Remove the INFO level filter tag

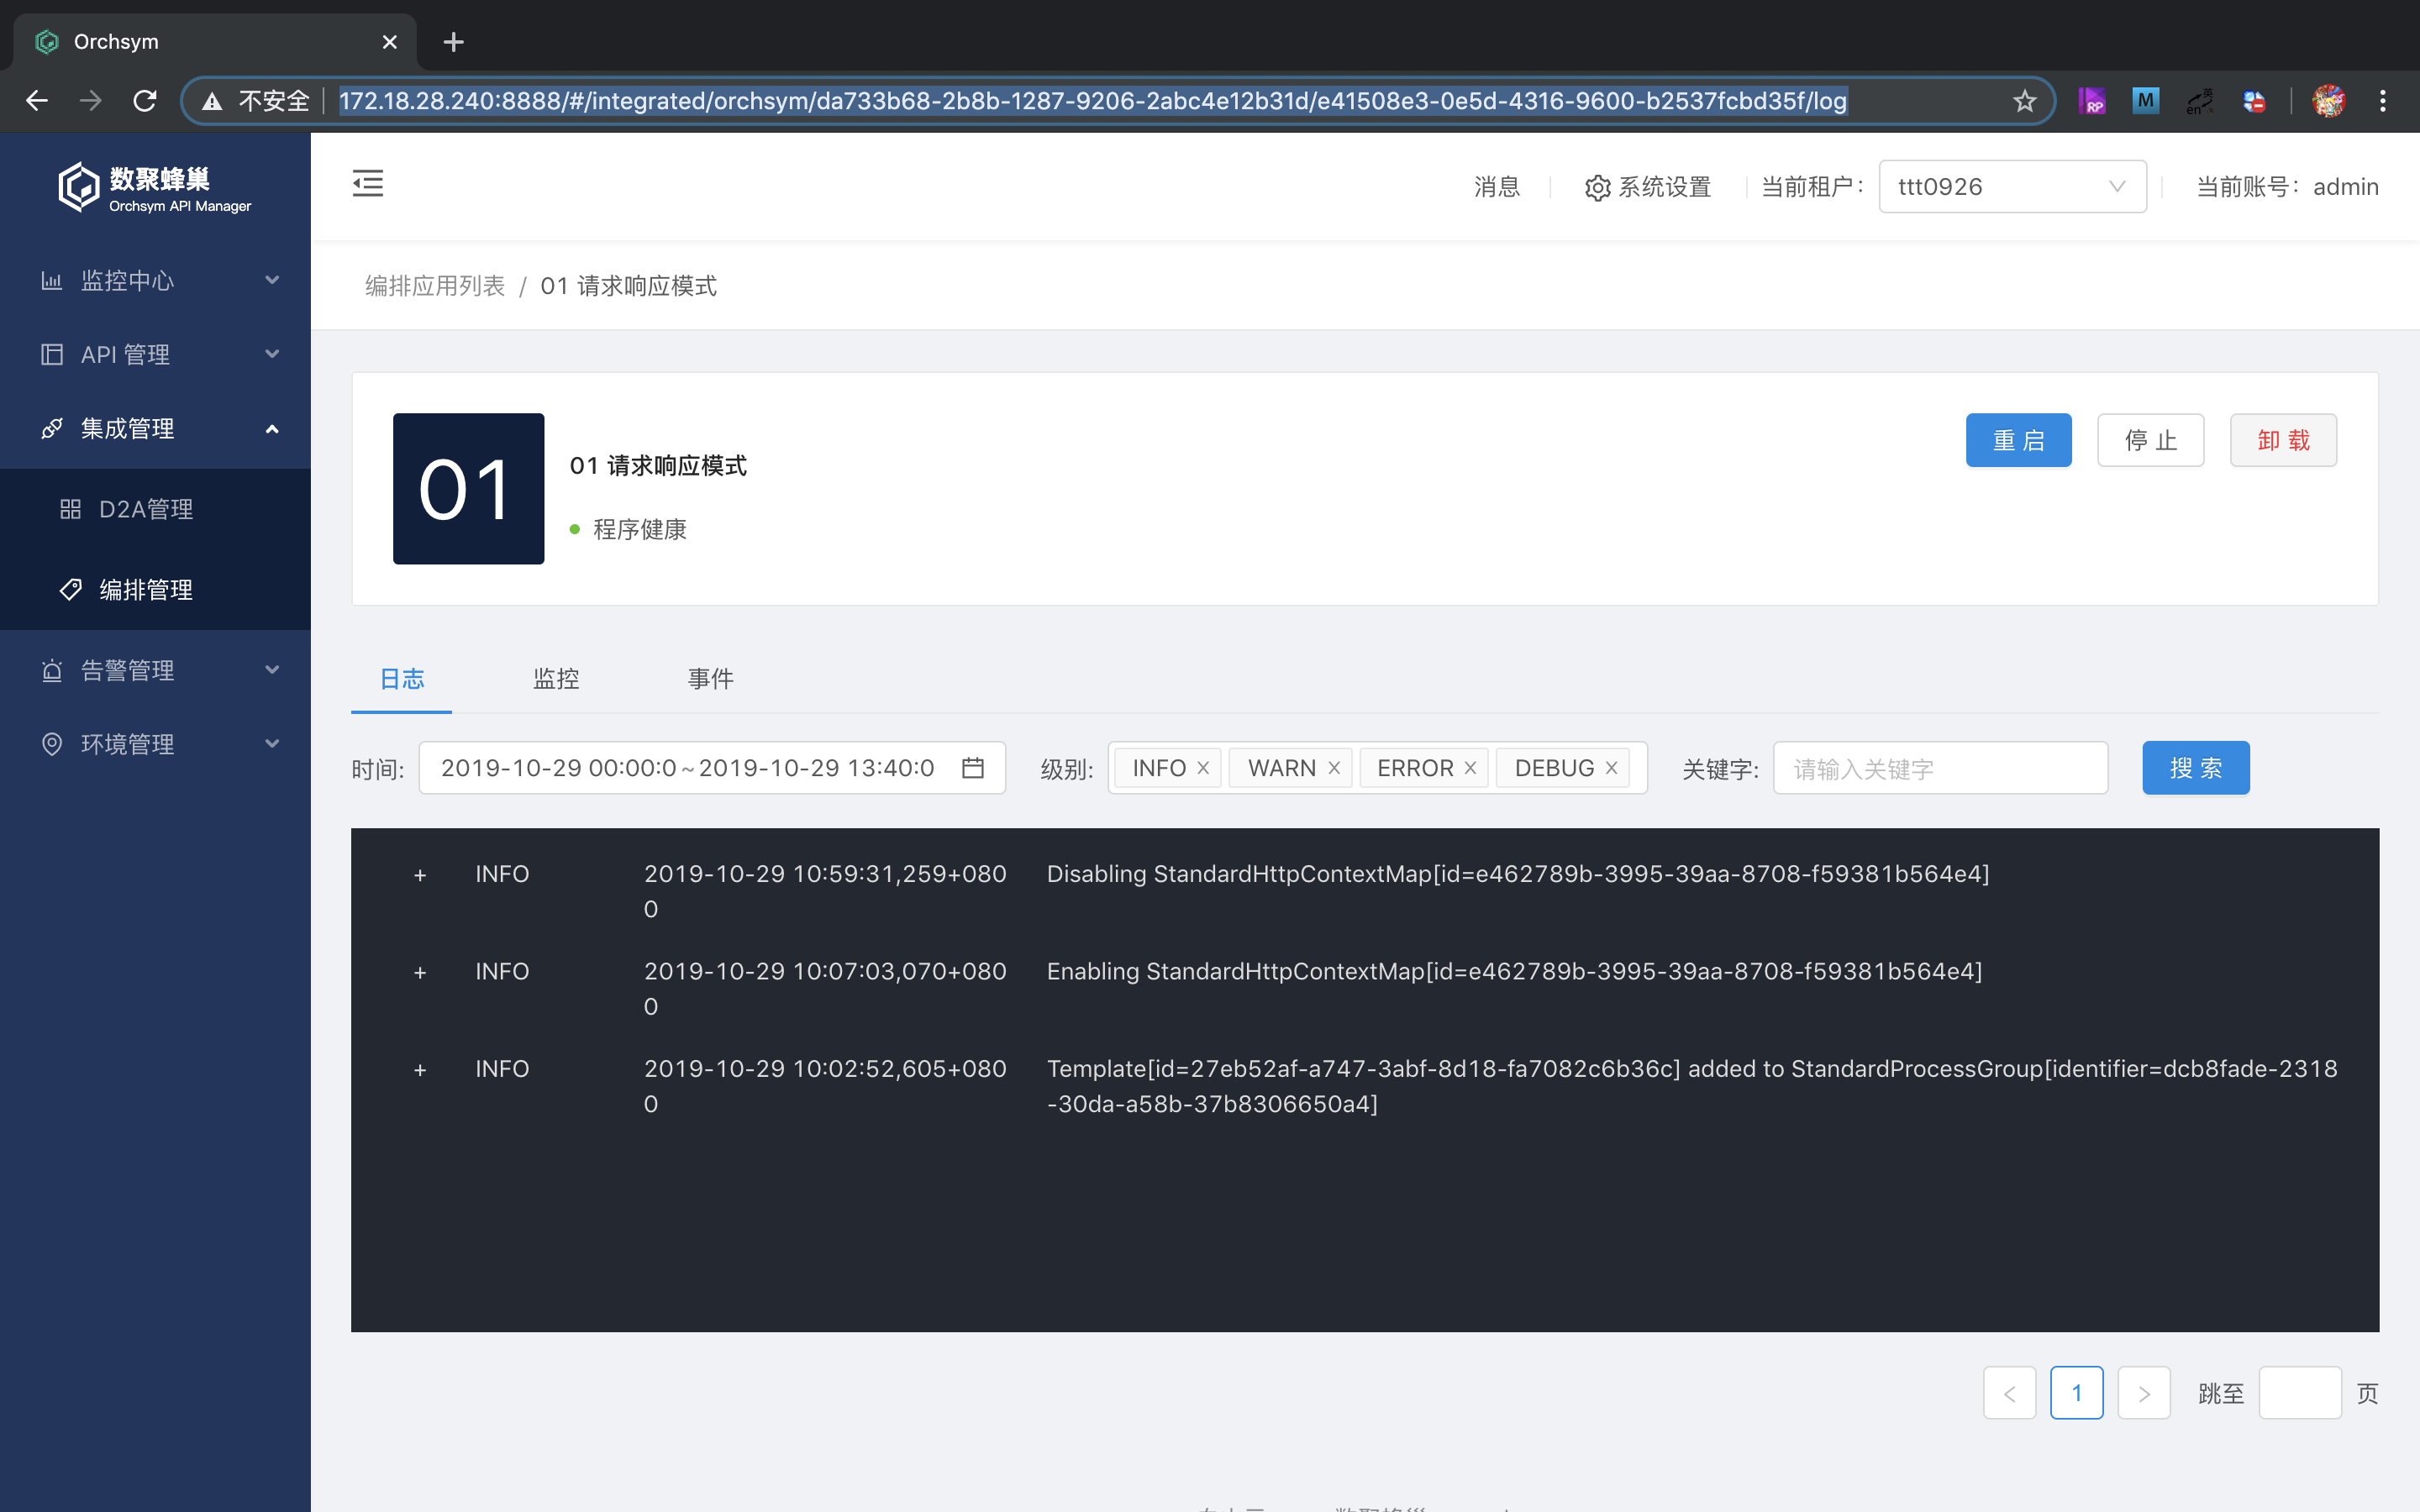pyautogui.click(x=1203, y=768)
